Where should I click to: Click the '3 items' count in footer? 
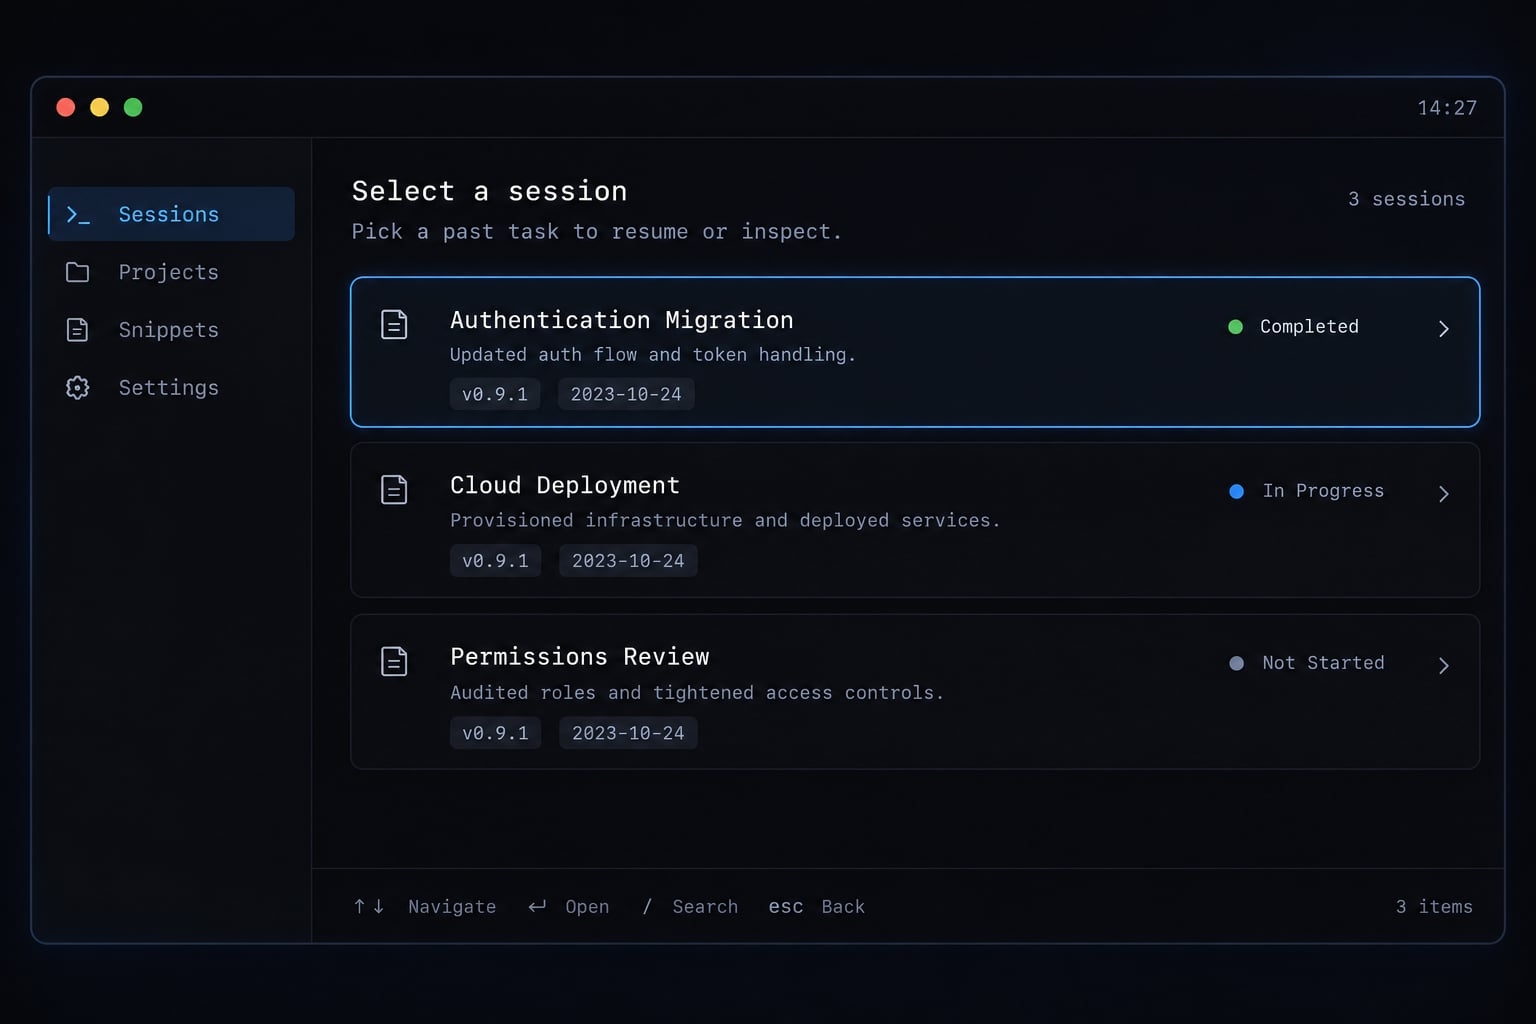pos(1434,906)
